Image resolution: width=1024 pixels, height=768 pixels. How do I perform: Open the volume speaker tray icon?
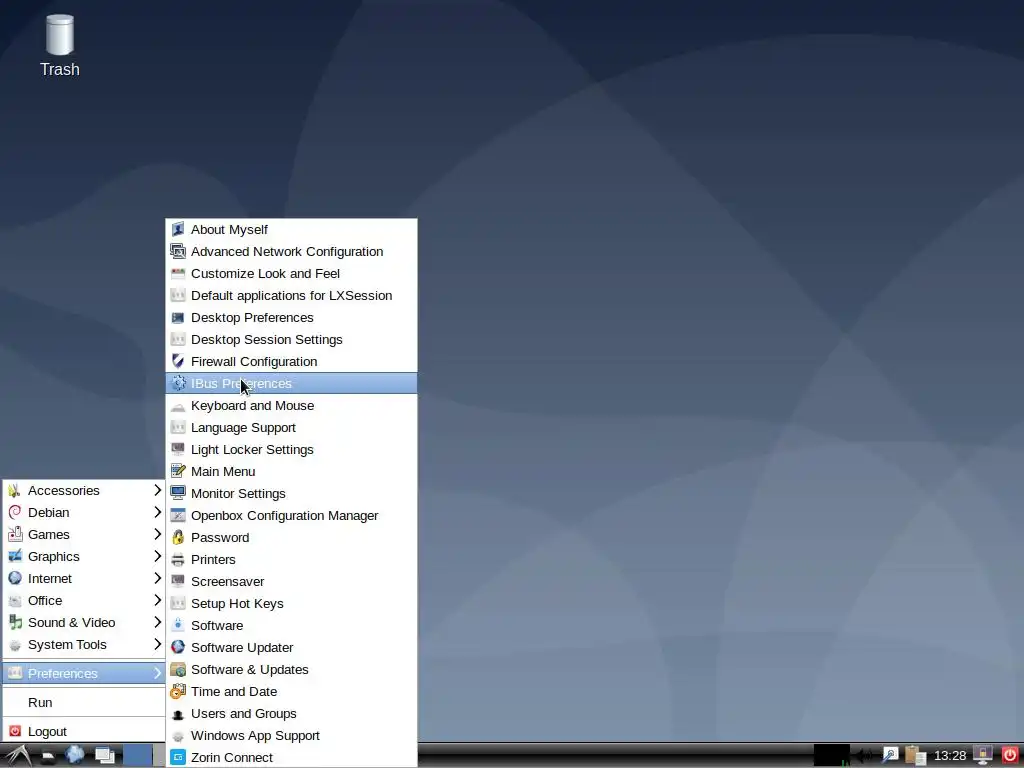click(x=865, y=756)
